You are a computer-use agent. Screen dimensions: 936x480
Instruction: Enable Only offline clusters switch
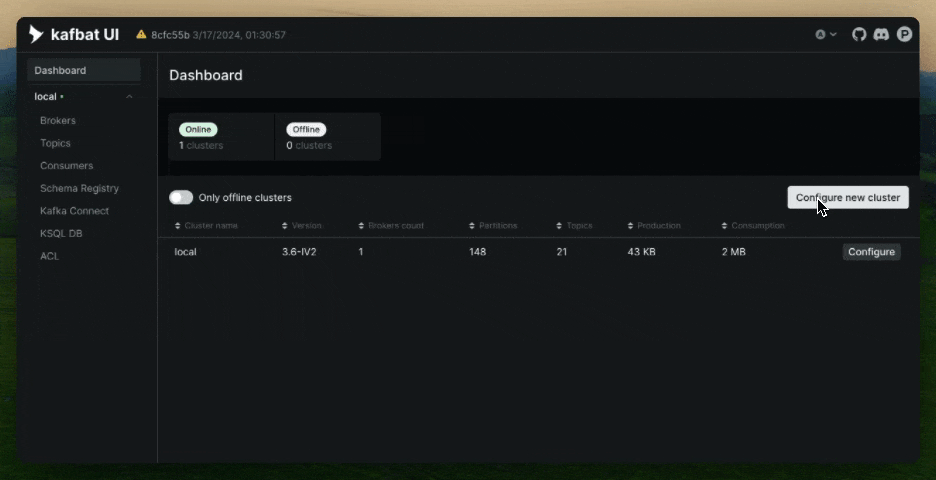click(x=181, y=198)
